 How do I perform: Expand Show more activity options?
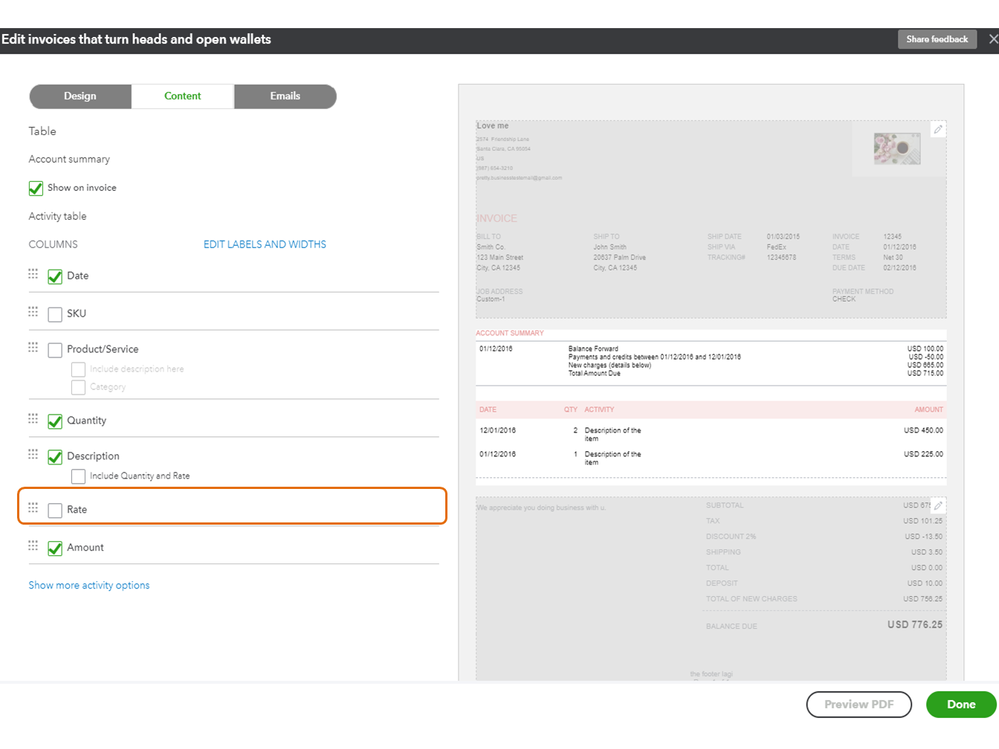coord(89,585)
